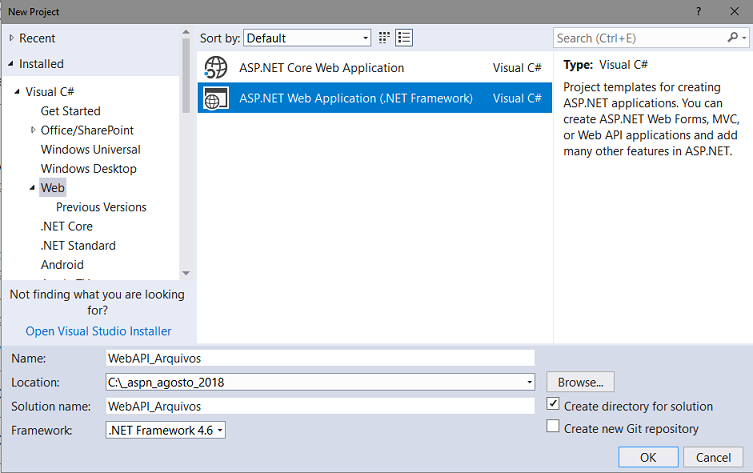This screenshot has width=753, height=473.
Task: Select Office/SharePoint category
Action: [x=87, y=130]
